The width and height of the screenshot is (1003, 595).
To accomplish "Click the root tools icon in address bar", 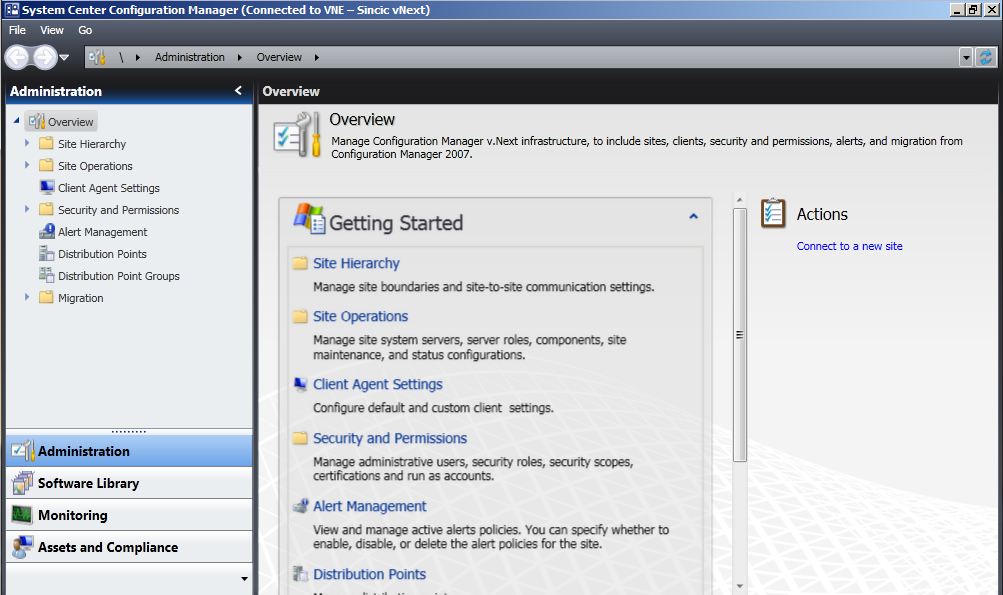I will pyautogui.click(x=97, y=58).
